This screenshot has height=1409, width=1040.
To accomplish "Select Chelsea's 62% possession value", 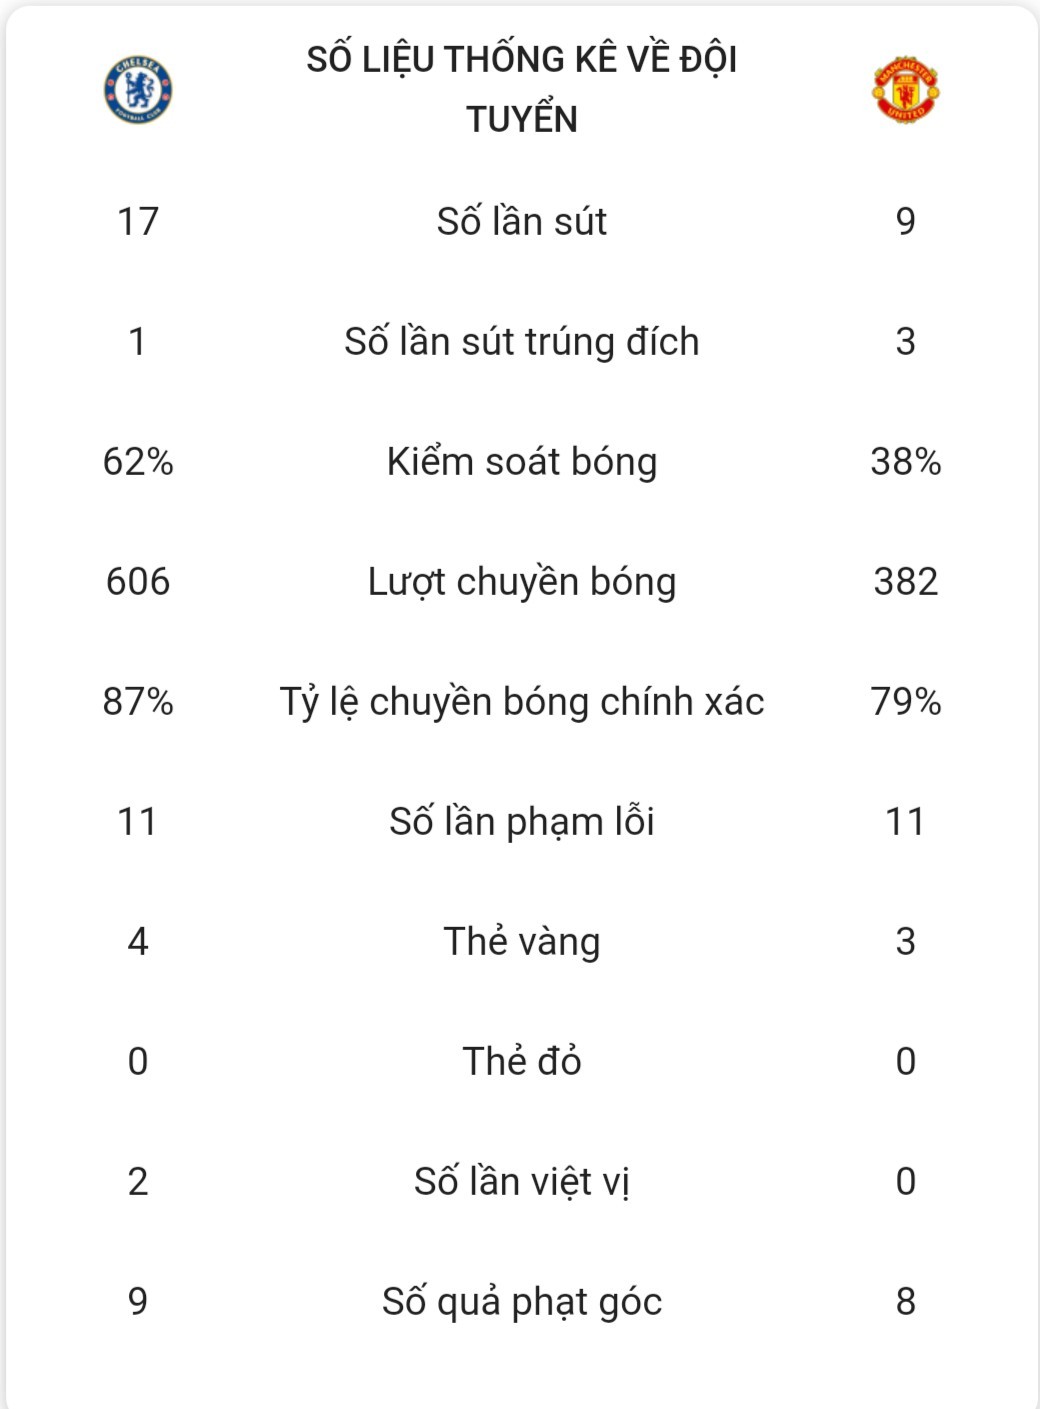I will click(138, 461).
